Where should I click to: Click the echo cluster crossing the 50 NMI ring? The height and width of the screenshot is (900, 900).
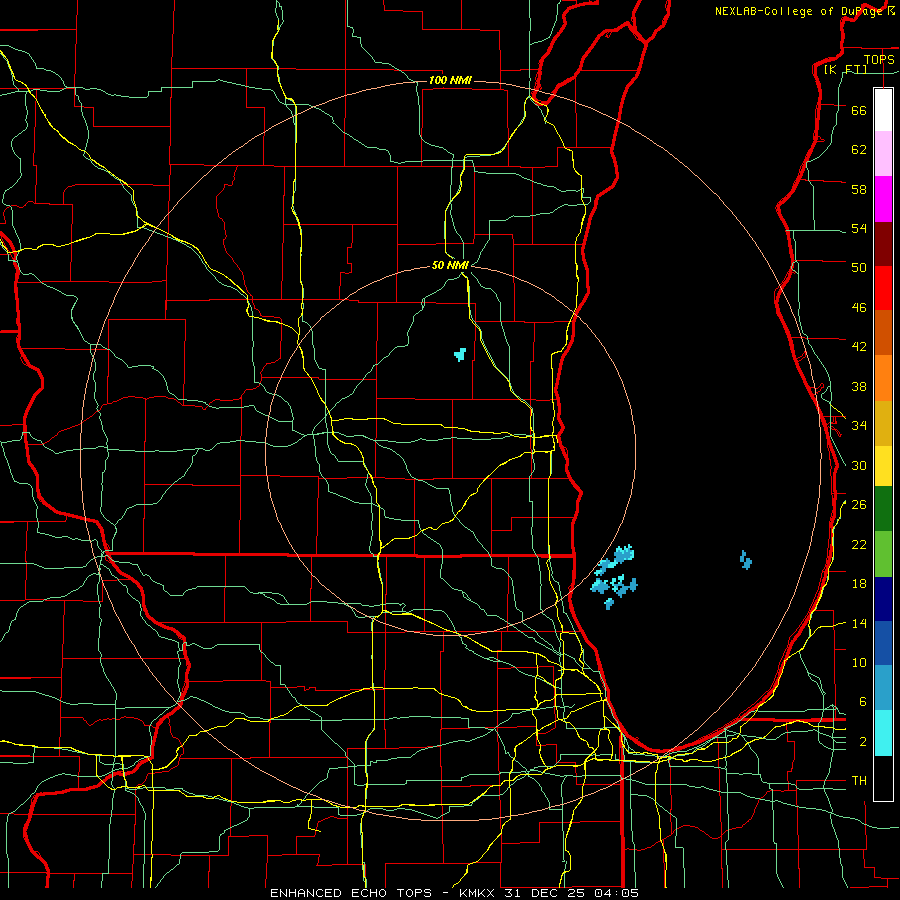[x=614, y=576]
